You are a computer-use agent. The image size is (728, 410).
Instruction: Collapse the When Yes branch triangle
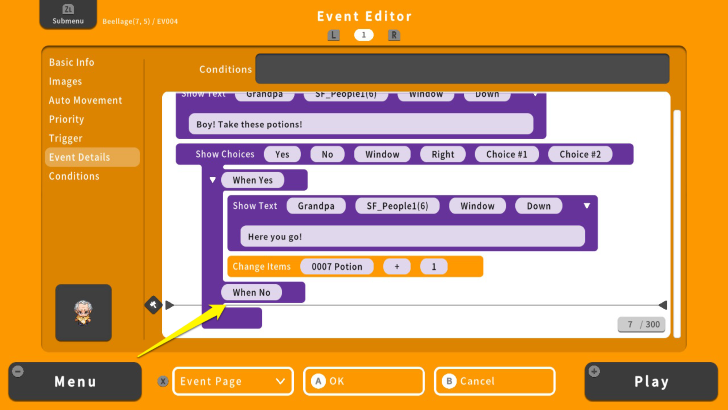tap(212, 180)
